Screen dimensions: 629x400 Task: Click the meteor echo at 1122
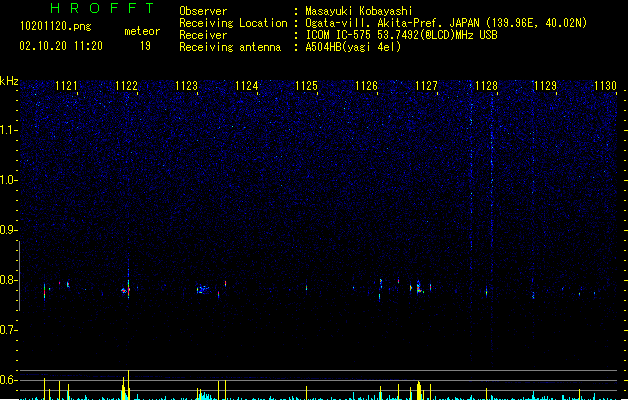pos(127,288)
